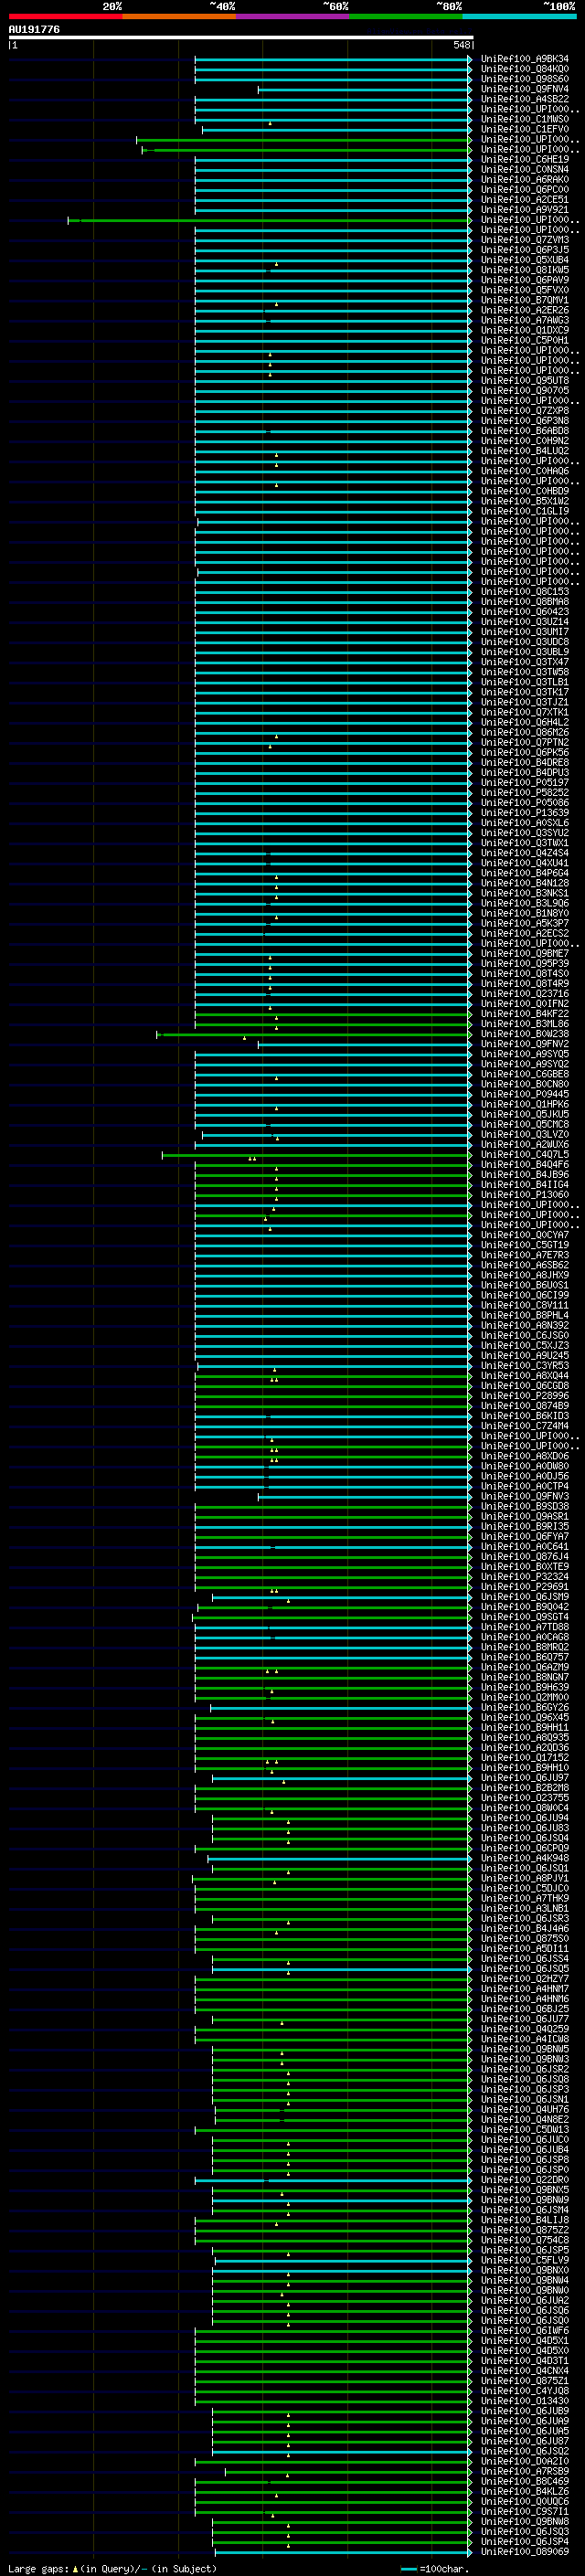
Task: Click the red 20% identity color bar
Action: pyautogui.click(x=65, y=16)
